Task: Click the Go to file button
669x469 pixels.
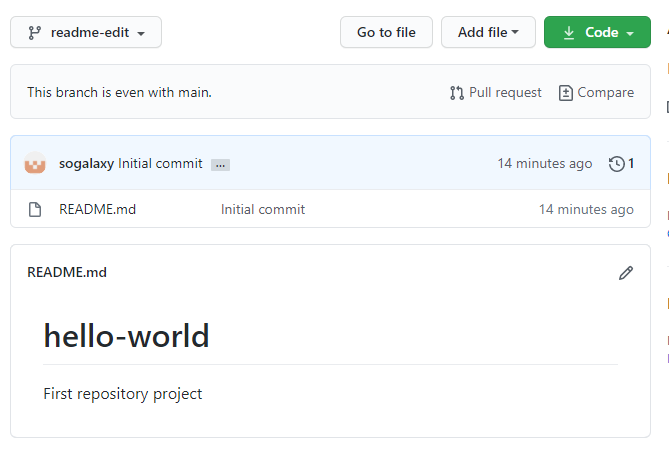Action: click(386, 32)
